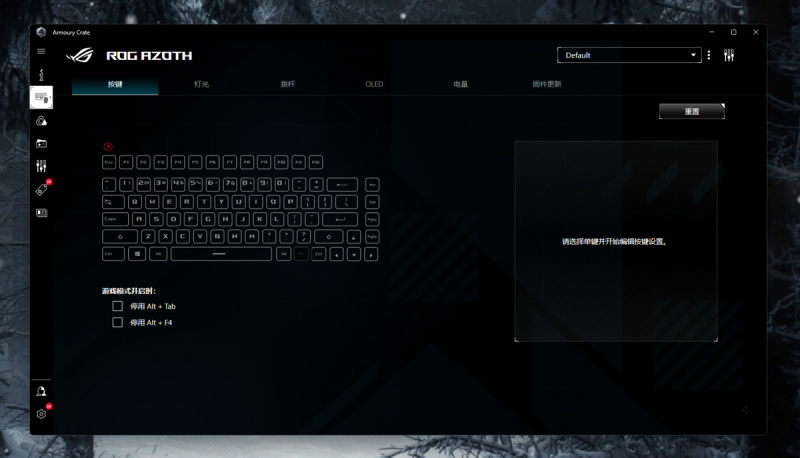Open the deals tag icon with badge
The image size is (800, 458).
(x=41, y=189)
